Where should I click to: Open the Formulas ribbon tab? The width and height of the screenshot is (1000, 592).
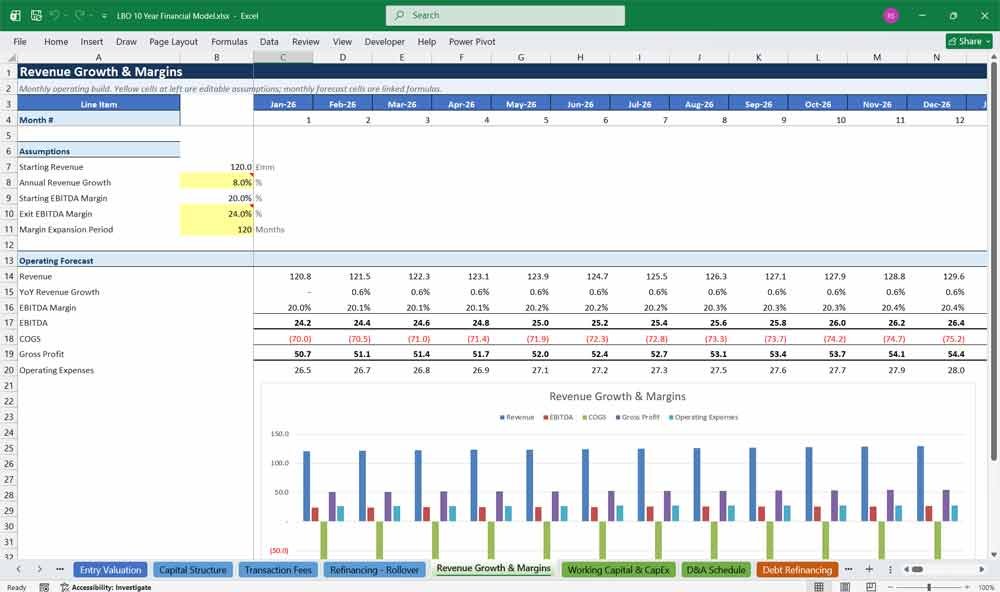(229, 41)
